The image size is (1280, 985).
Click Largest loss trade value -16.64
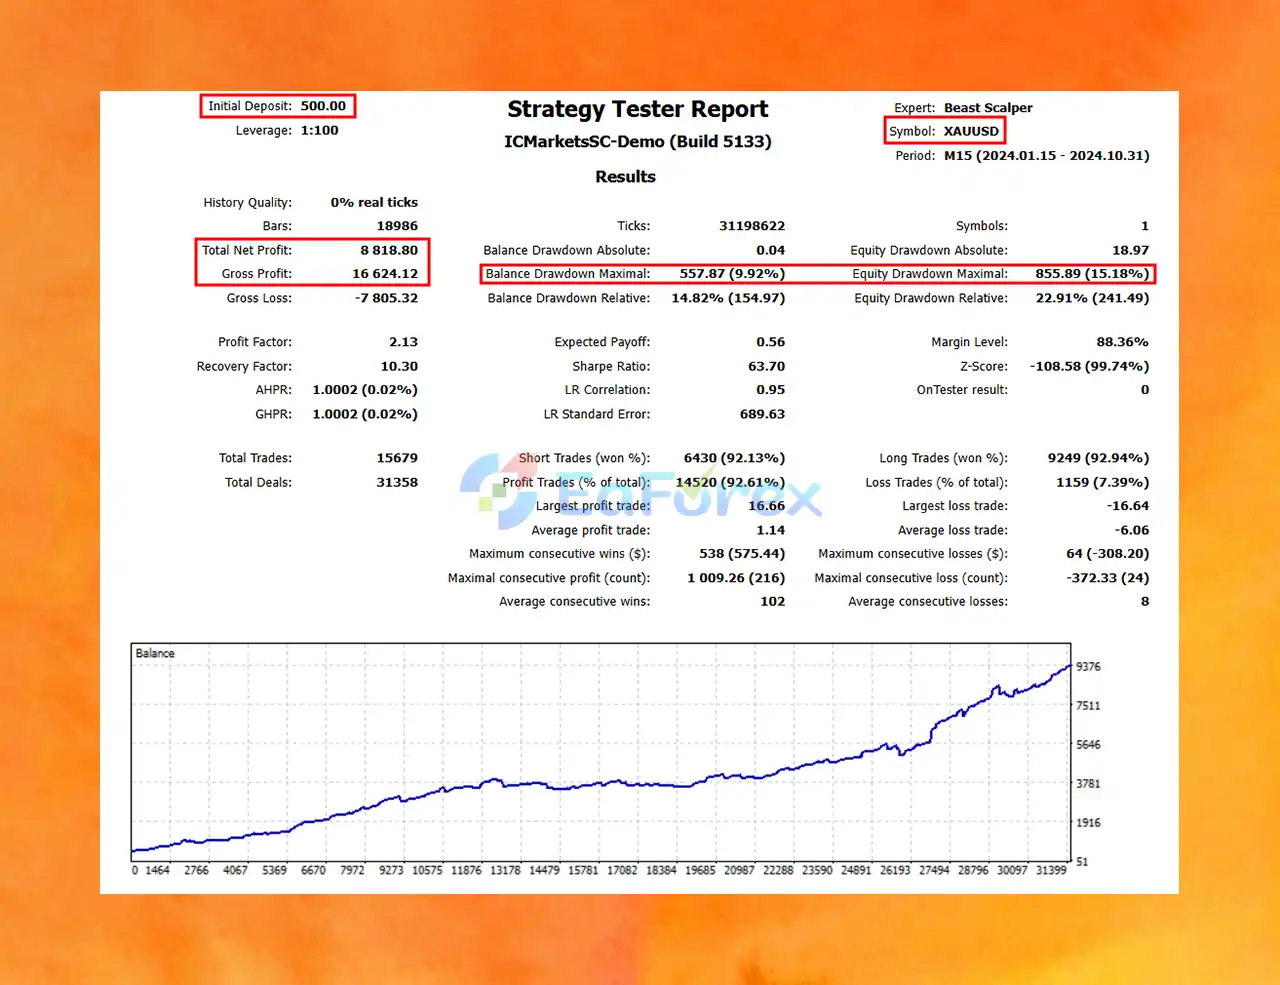click(1128, 506)
